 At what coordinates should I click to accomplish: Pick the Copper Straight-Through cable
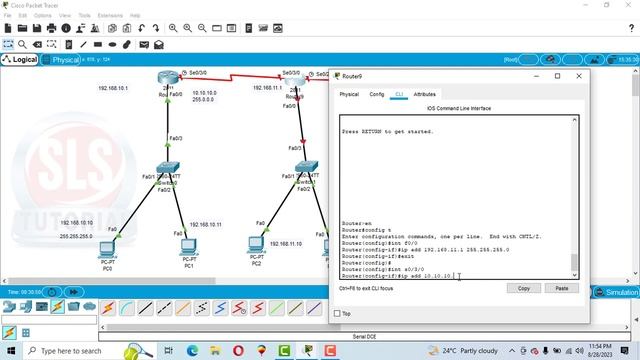(145, 308)
